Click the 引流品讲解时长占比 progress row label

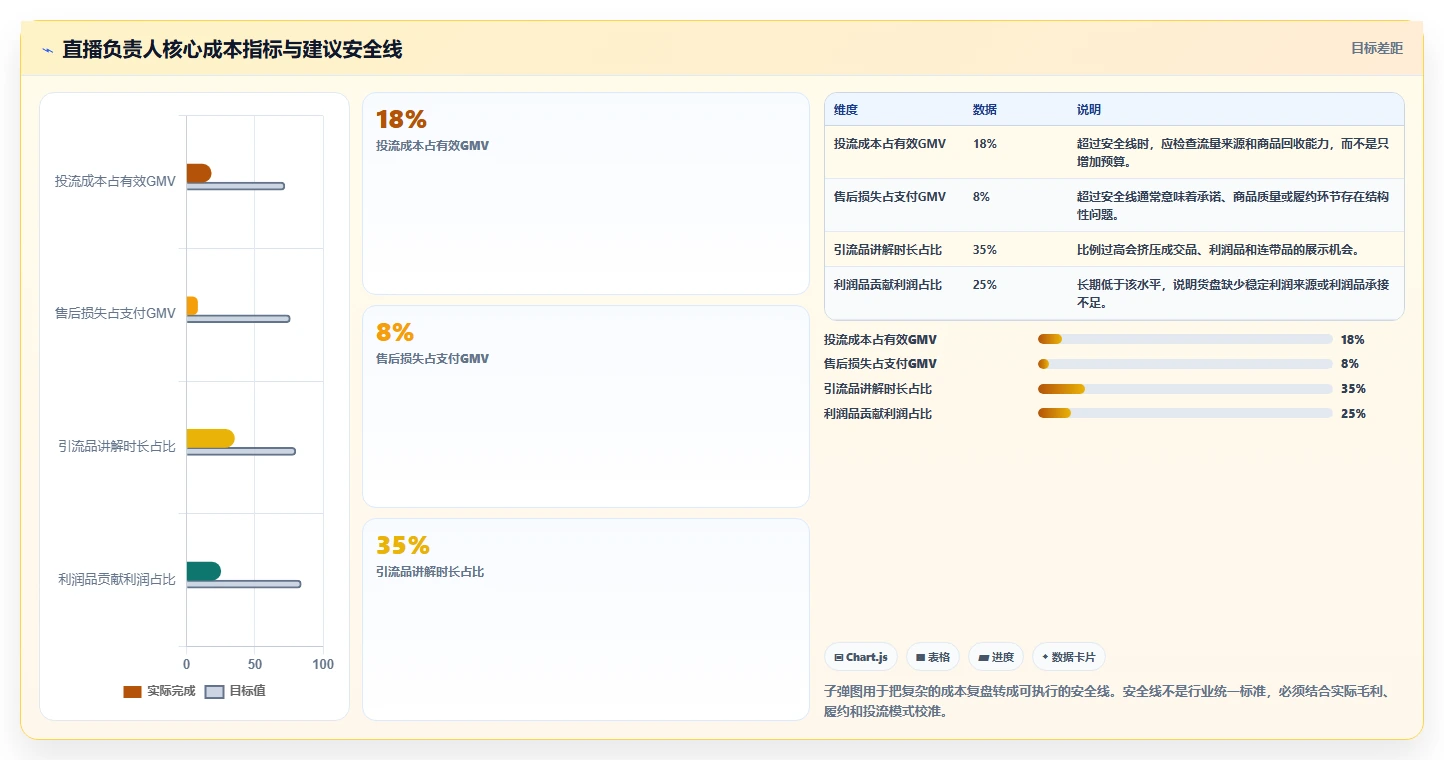click(x=878, y=389)
